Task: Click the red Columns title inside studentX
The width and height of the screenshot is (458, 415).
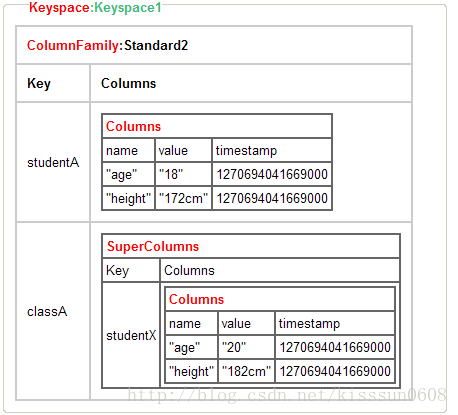Action: click(x=196, y=299)
